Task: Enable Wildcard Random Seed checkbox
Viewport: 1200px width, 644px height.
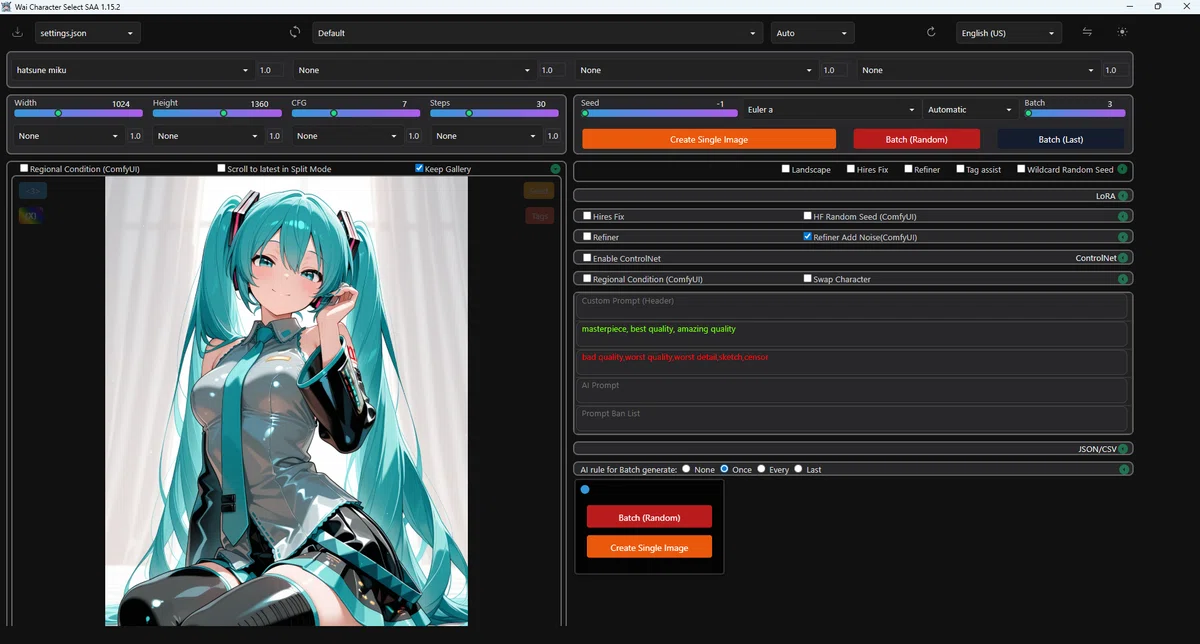Action: click(x=1021, y=169)
